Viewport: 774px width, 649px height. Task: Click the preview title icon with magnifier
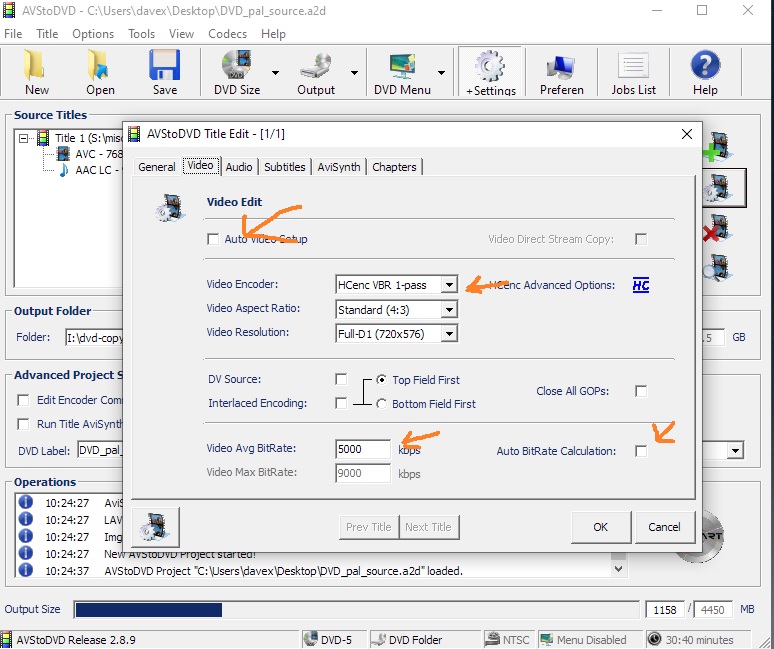[718, 267]
